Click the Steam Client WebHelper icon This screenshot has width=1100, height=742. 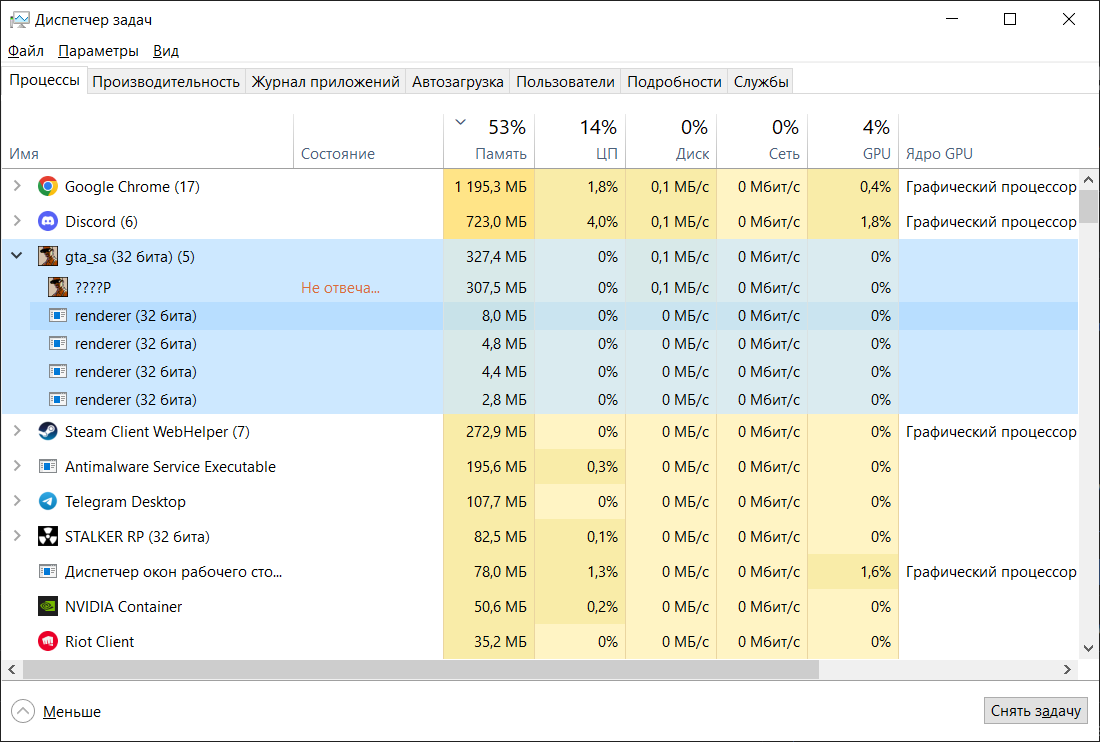tap(48, 431)
